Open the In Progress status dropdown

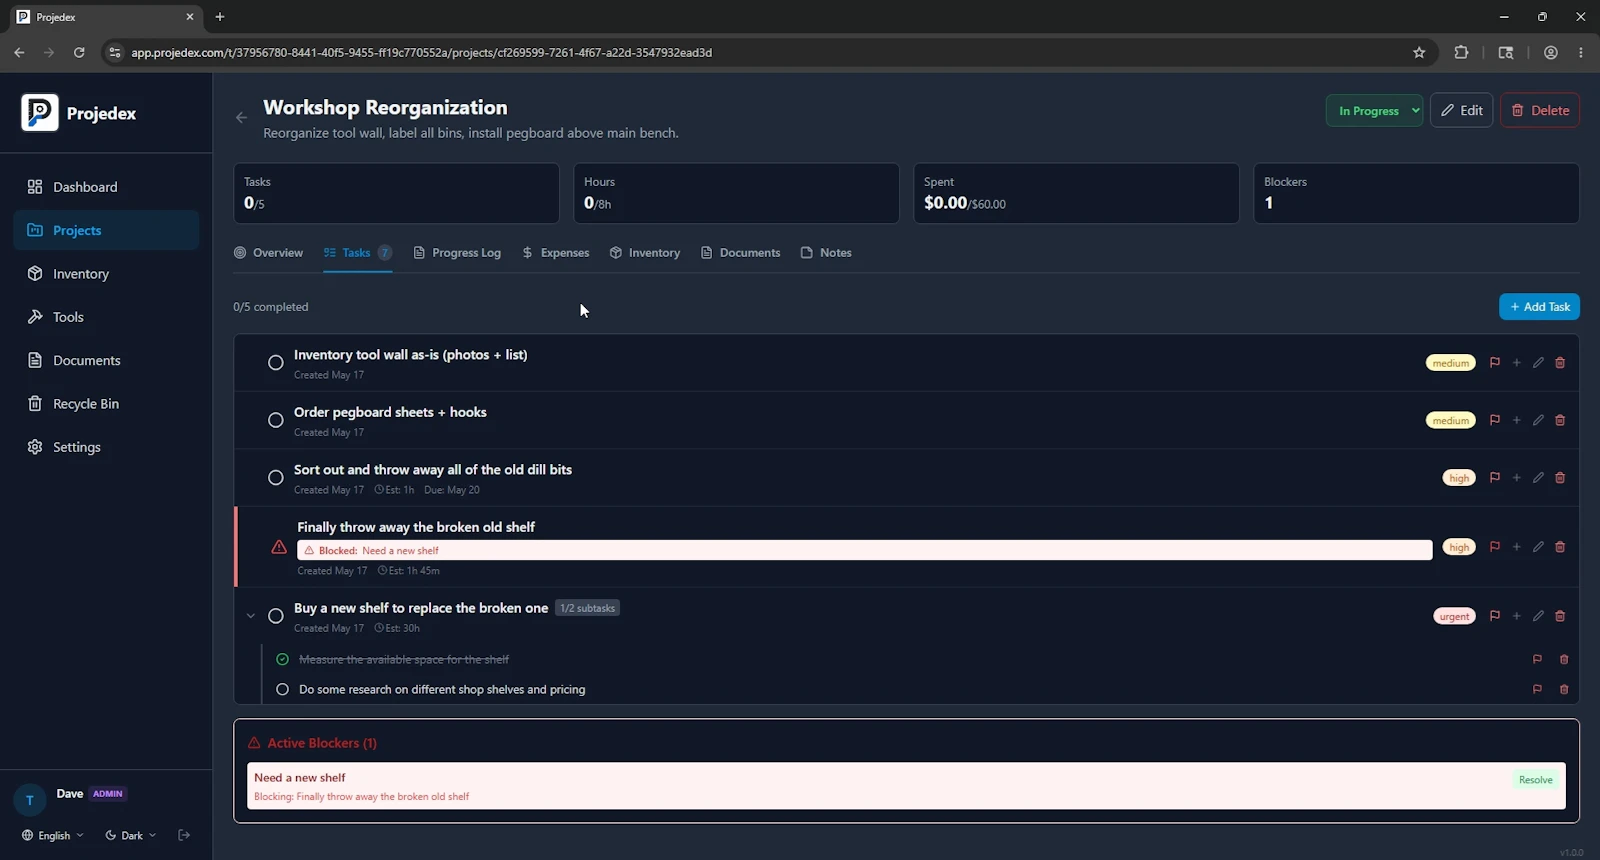[x=1374, y=111]
